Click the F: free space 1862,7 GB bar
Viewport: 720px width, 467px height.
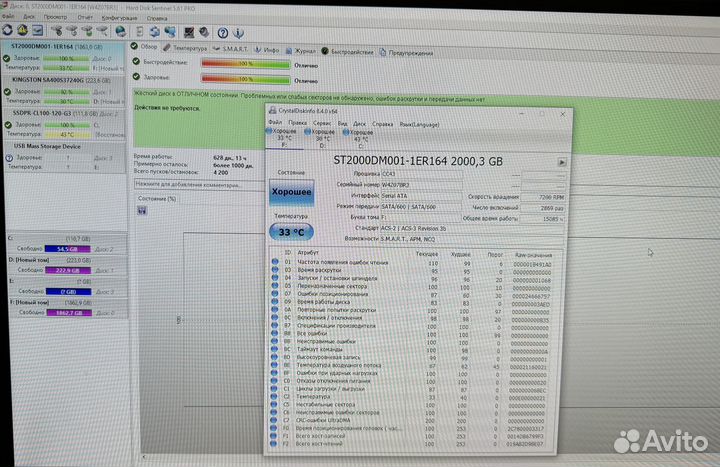click(x=68, y=312)
